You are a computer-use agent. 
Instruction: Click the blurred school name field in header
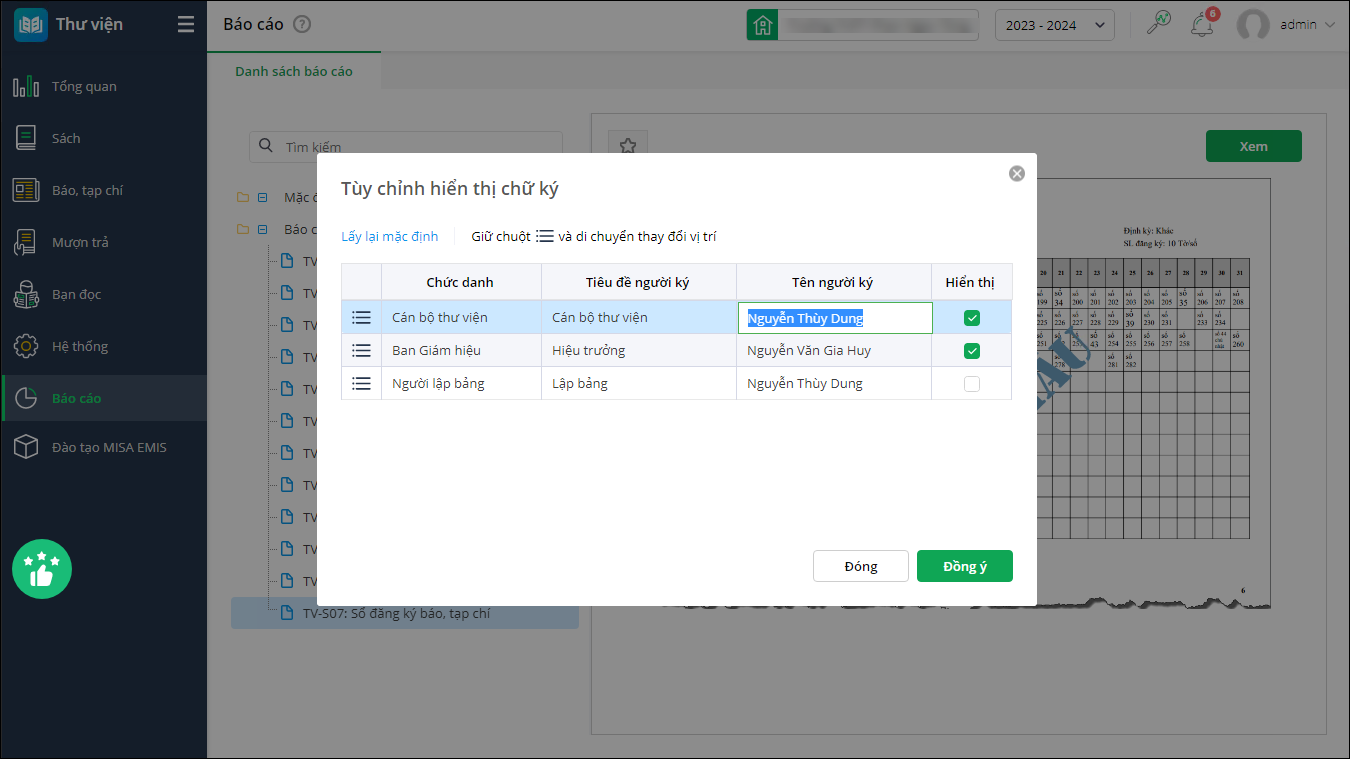click(878, 25)
